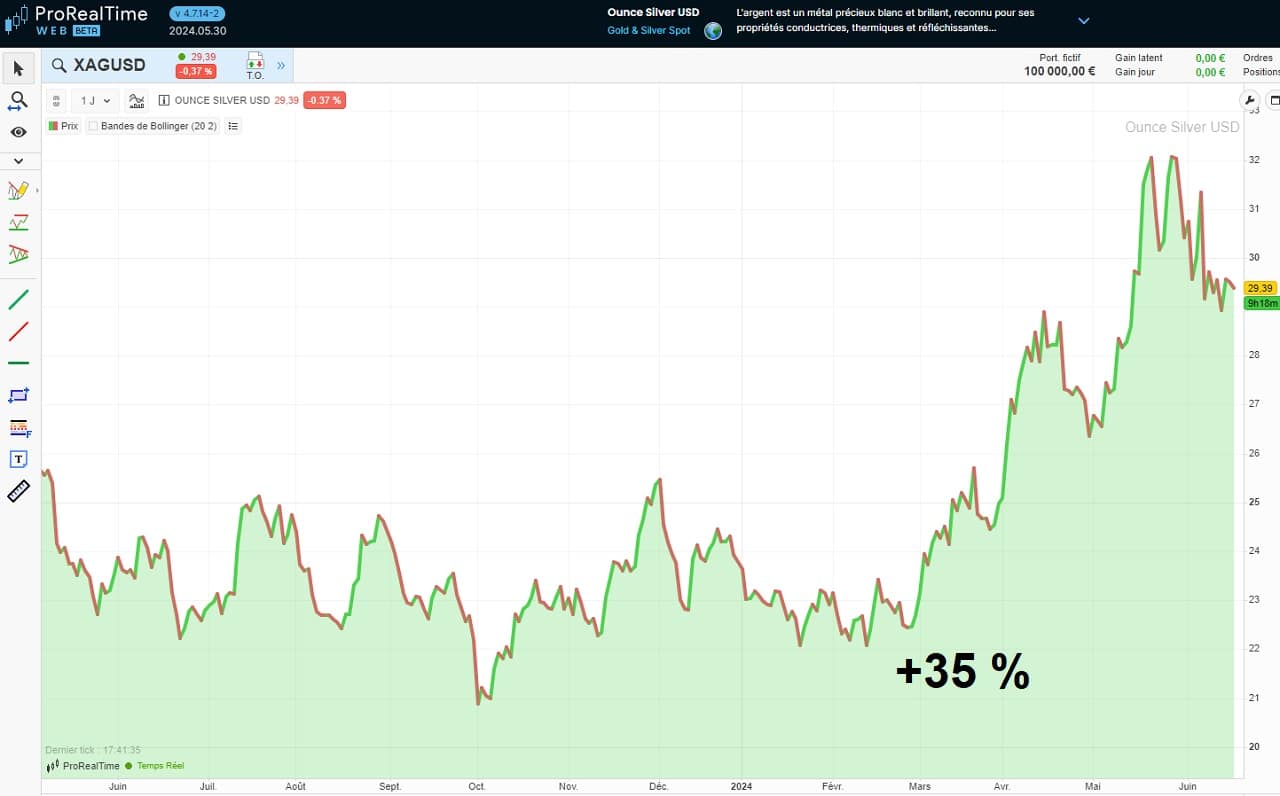
Task: Choose the horizontal line drawing tool
Action: pos(18,363)
